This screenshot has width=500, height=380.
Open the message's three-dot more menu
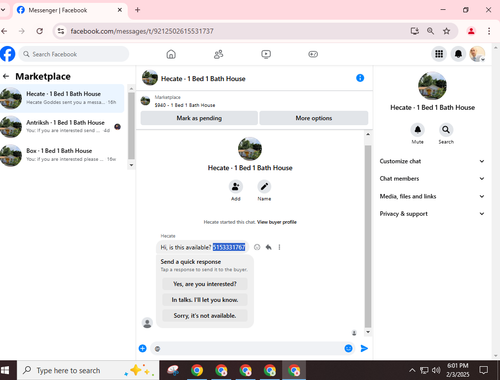pos(279,247)
